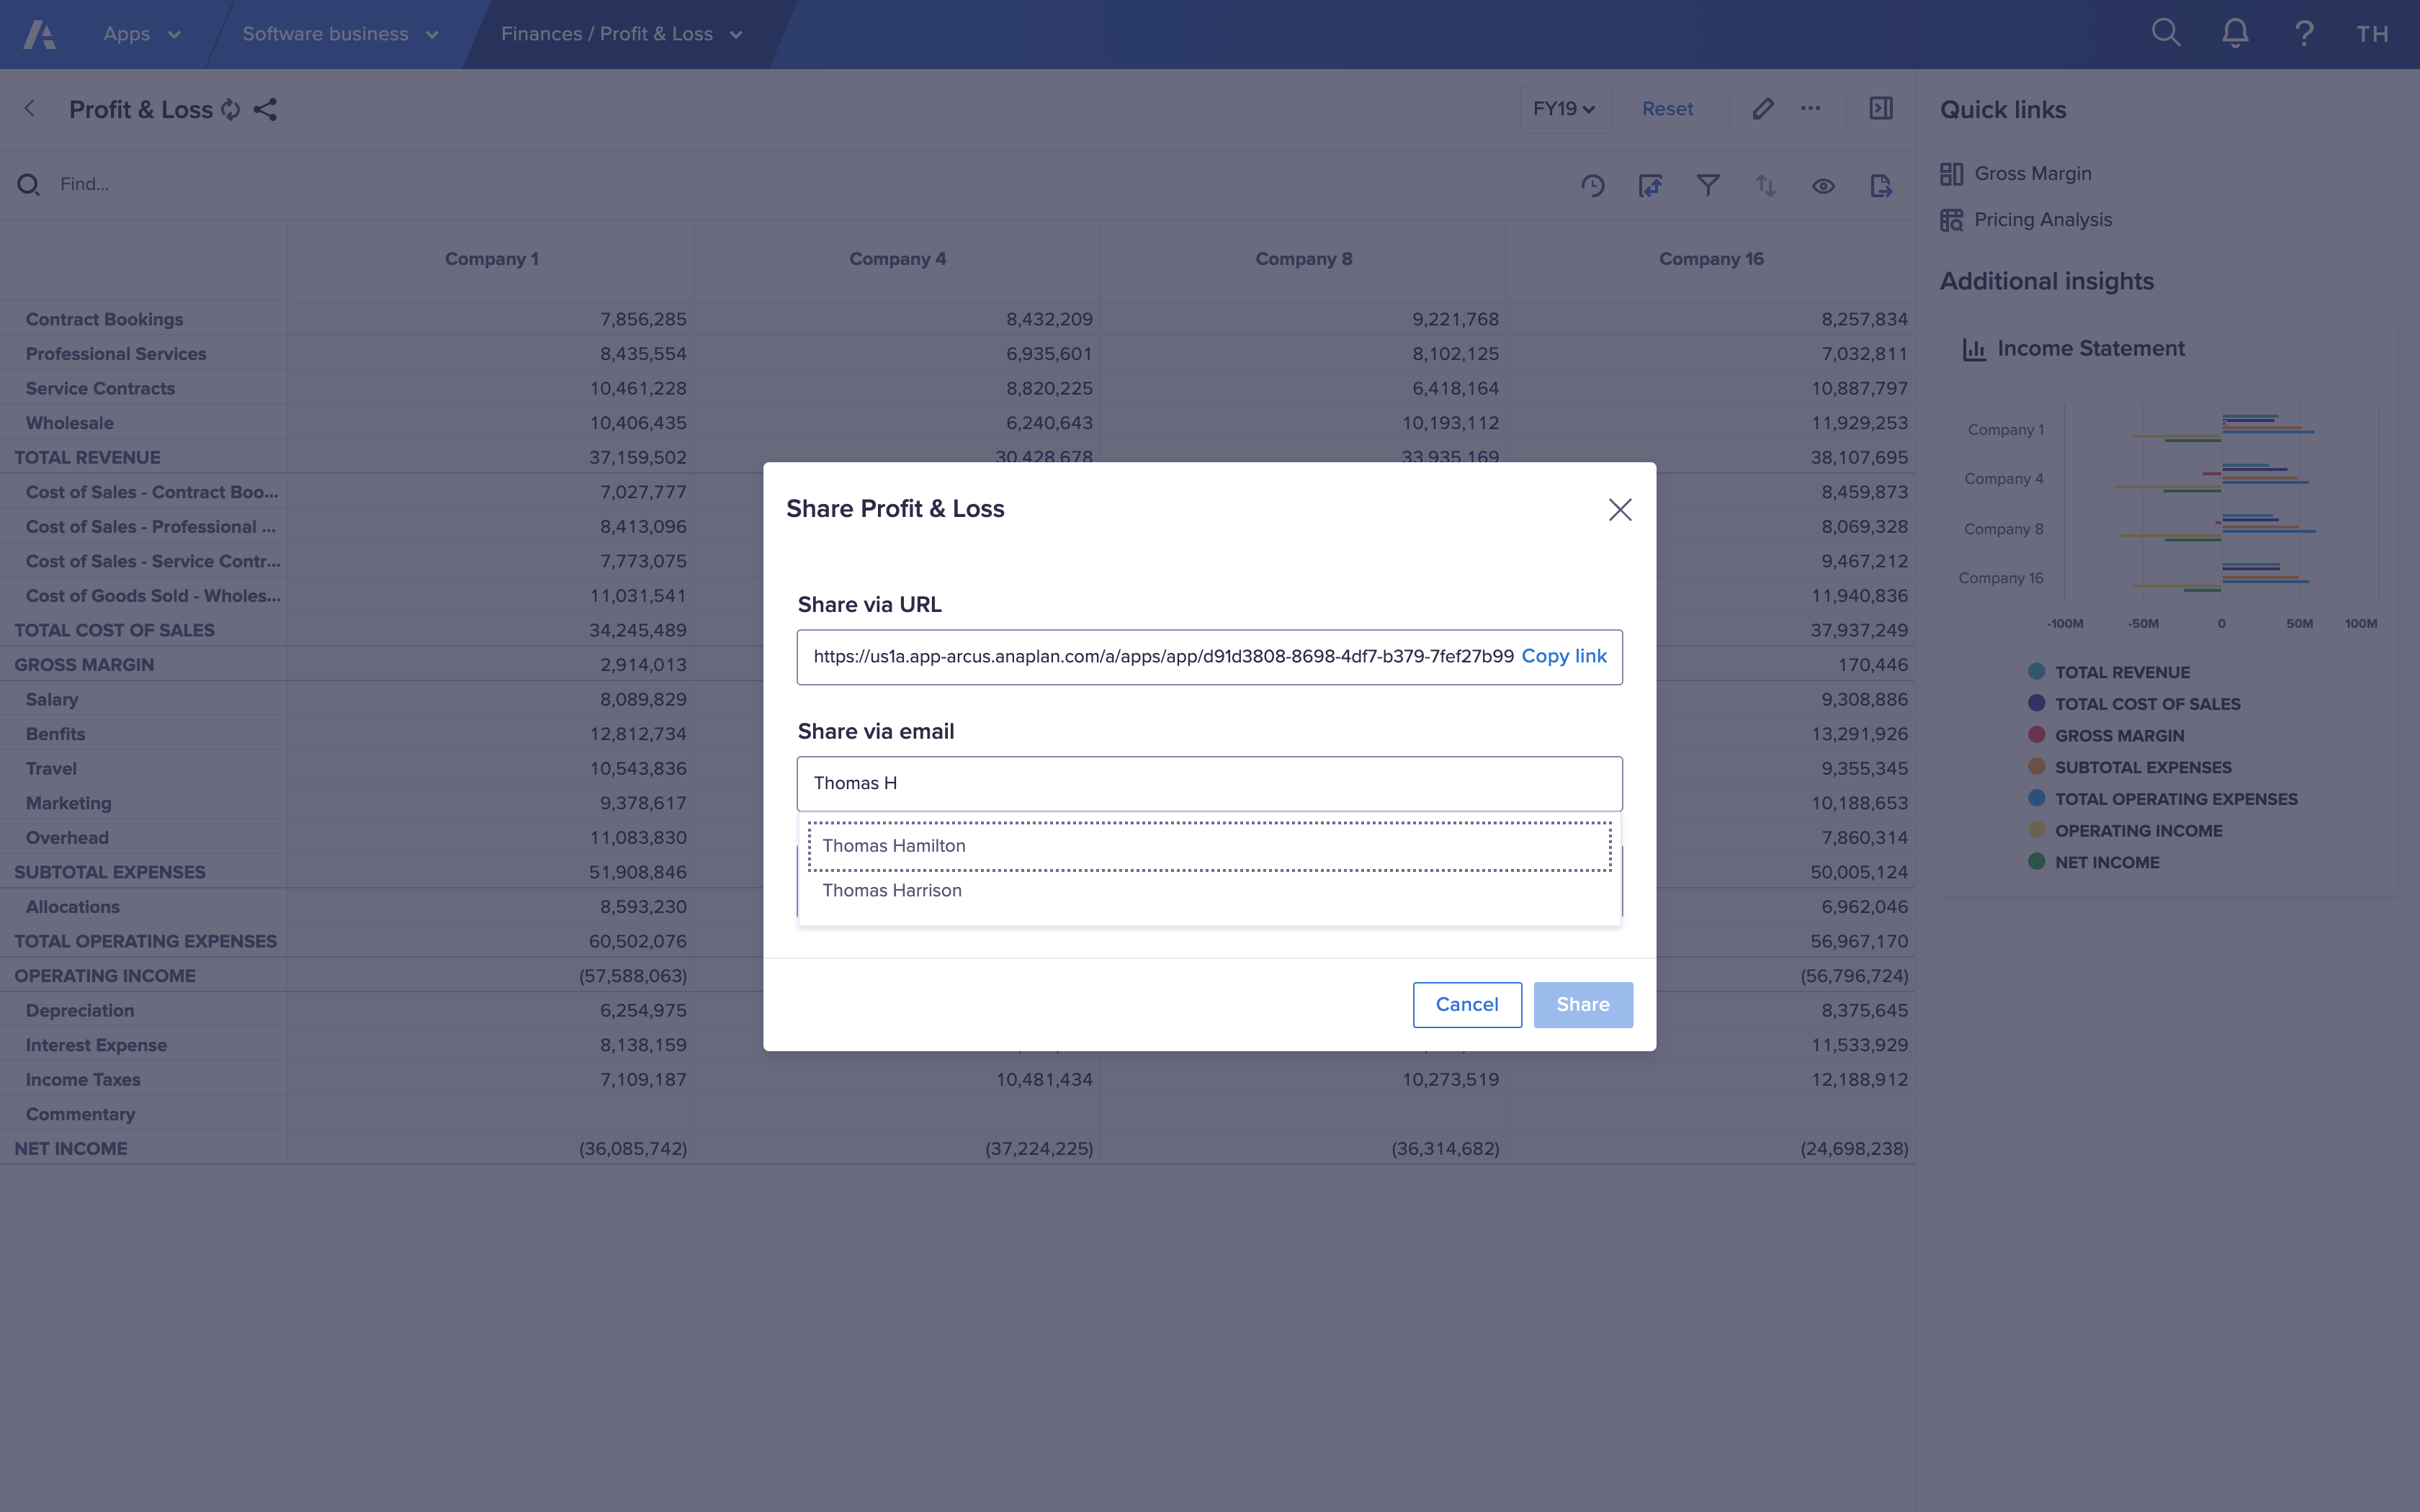
Task: Select the OPERATING INCOME row label
Action: tap(105, 976)
